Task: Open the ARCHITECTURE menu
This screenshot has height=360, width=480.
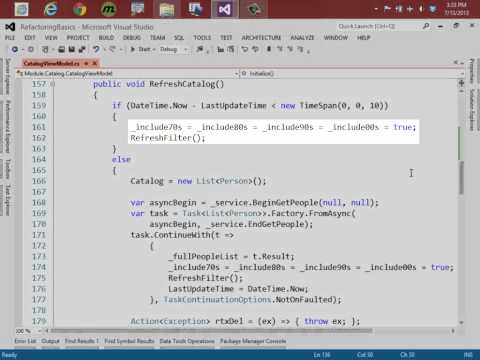Action: (261, 38)
